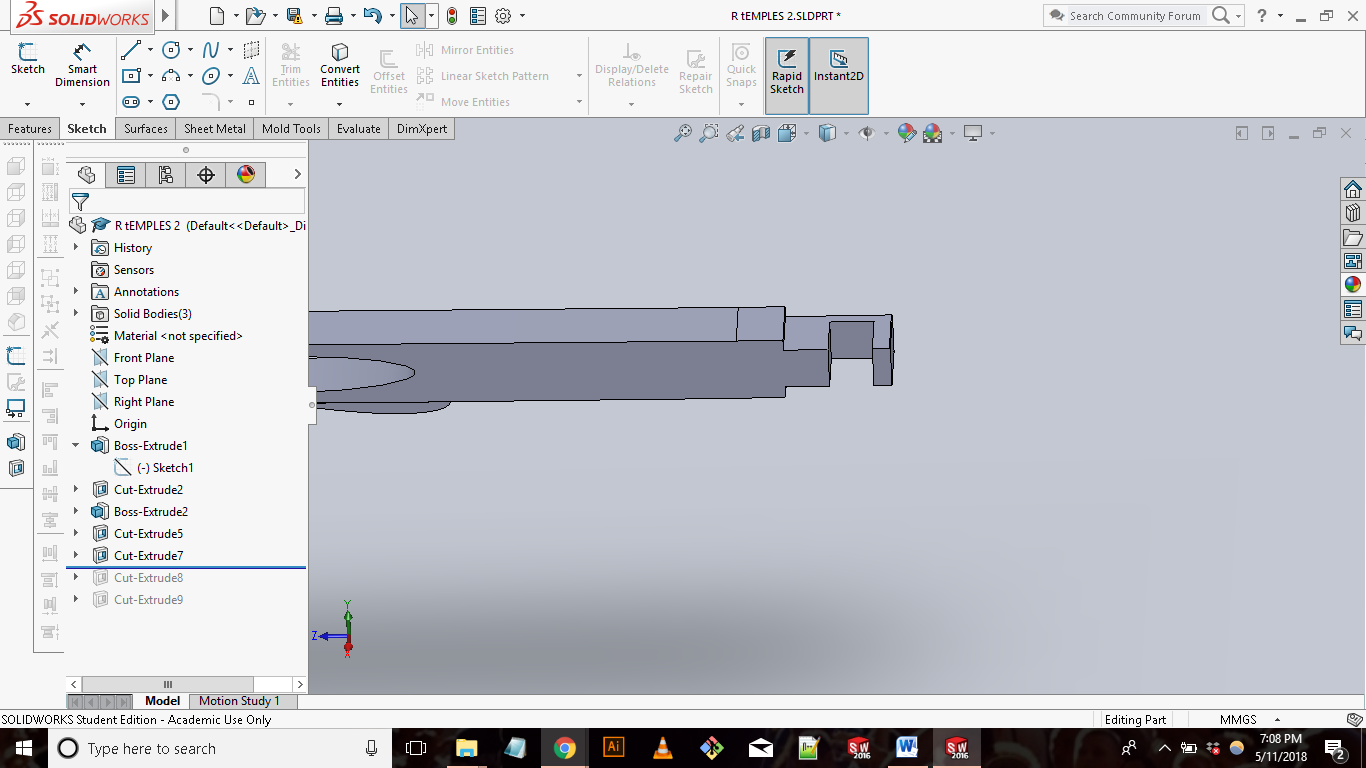Click the Rebuild traffic light icon
This screenshot has width=1366, height=768.
click(x=452, y=16)
